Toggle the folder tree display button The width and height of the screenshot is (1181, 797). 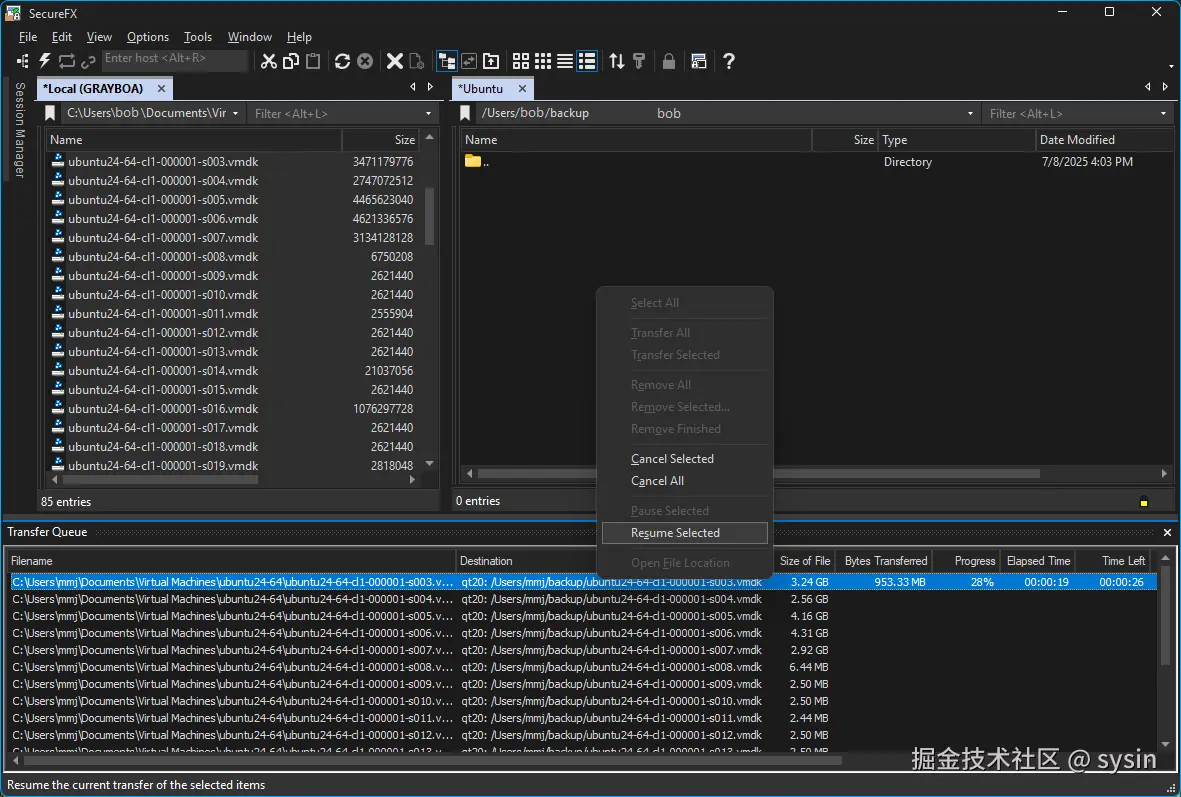[446, 61]
